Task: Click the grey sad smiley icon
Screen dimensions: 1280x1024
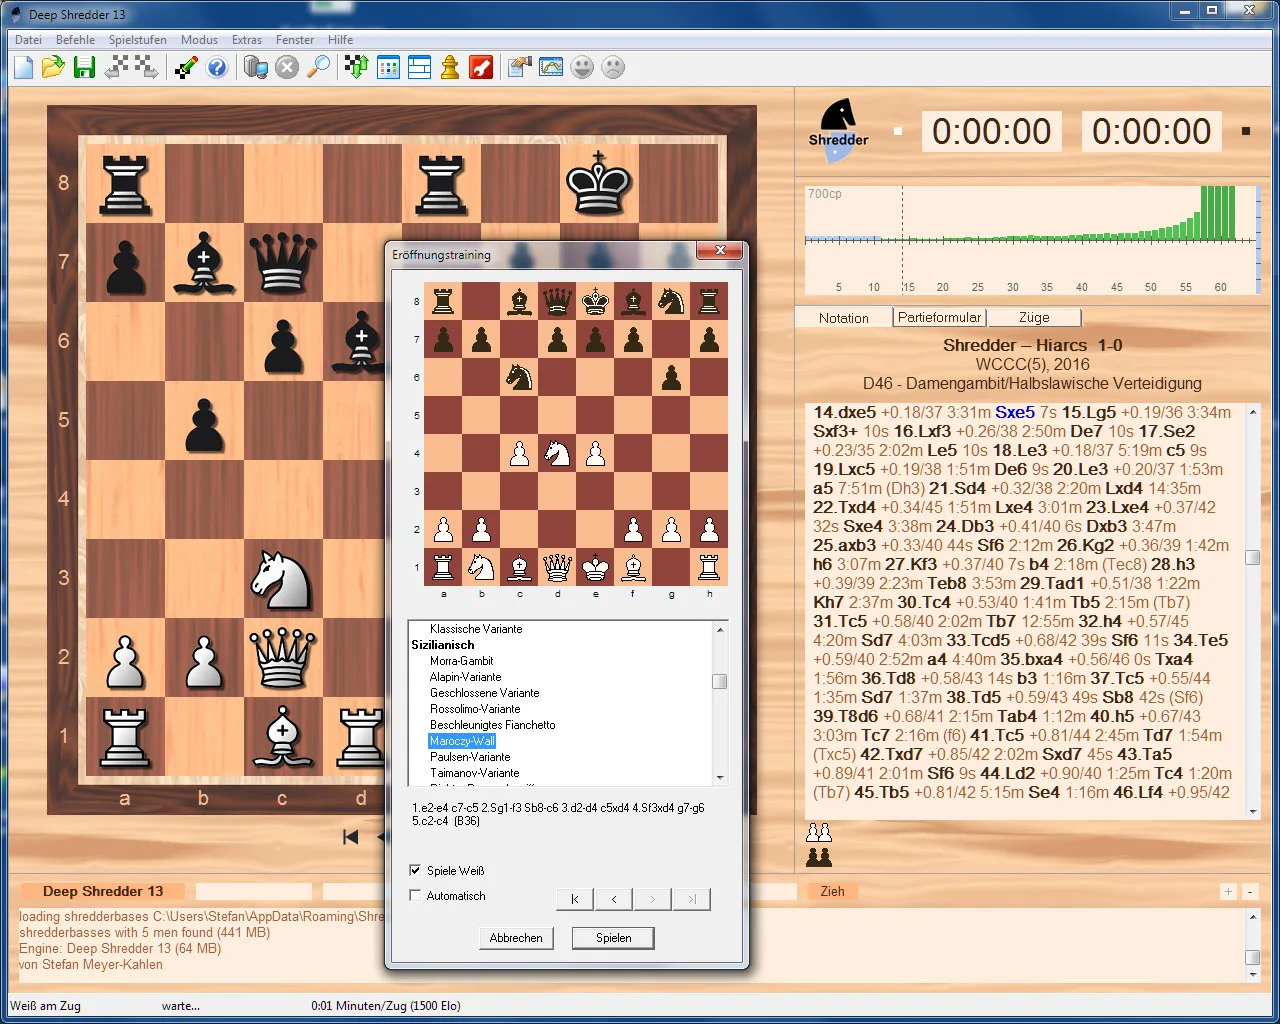Action: [613, 67]
